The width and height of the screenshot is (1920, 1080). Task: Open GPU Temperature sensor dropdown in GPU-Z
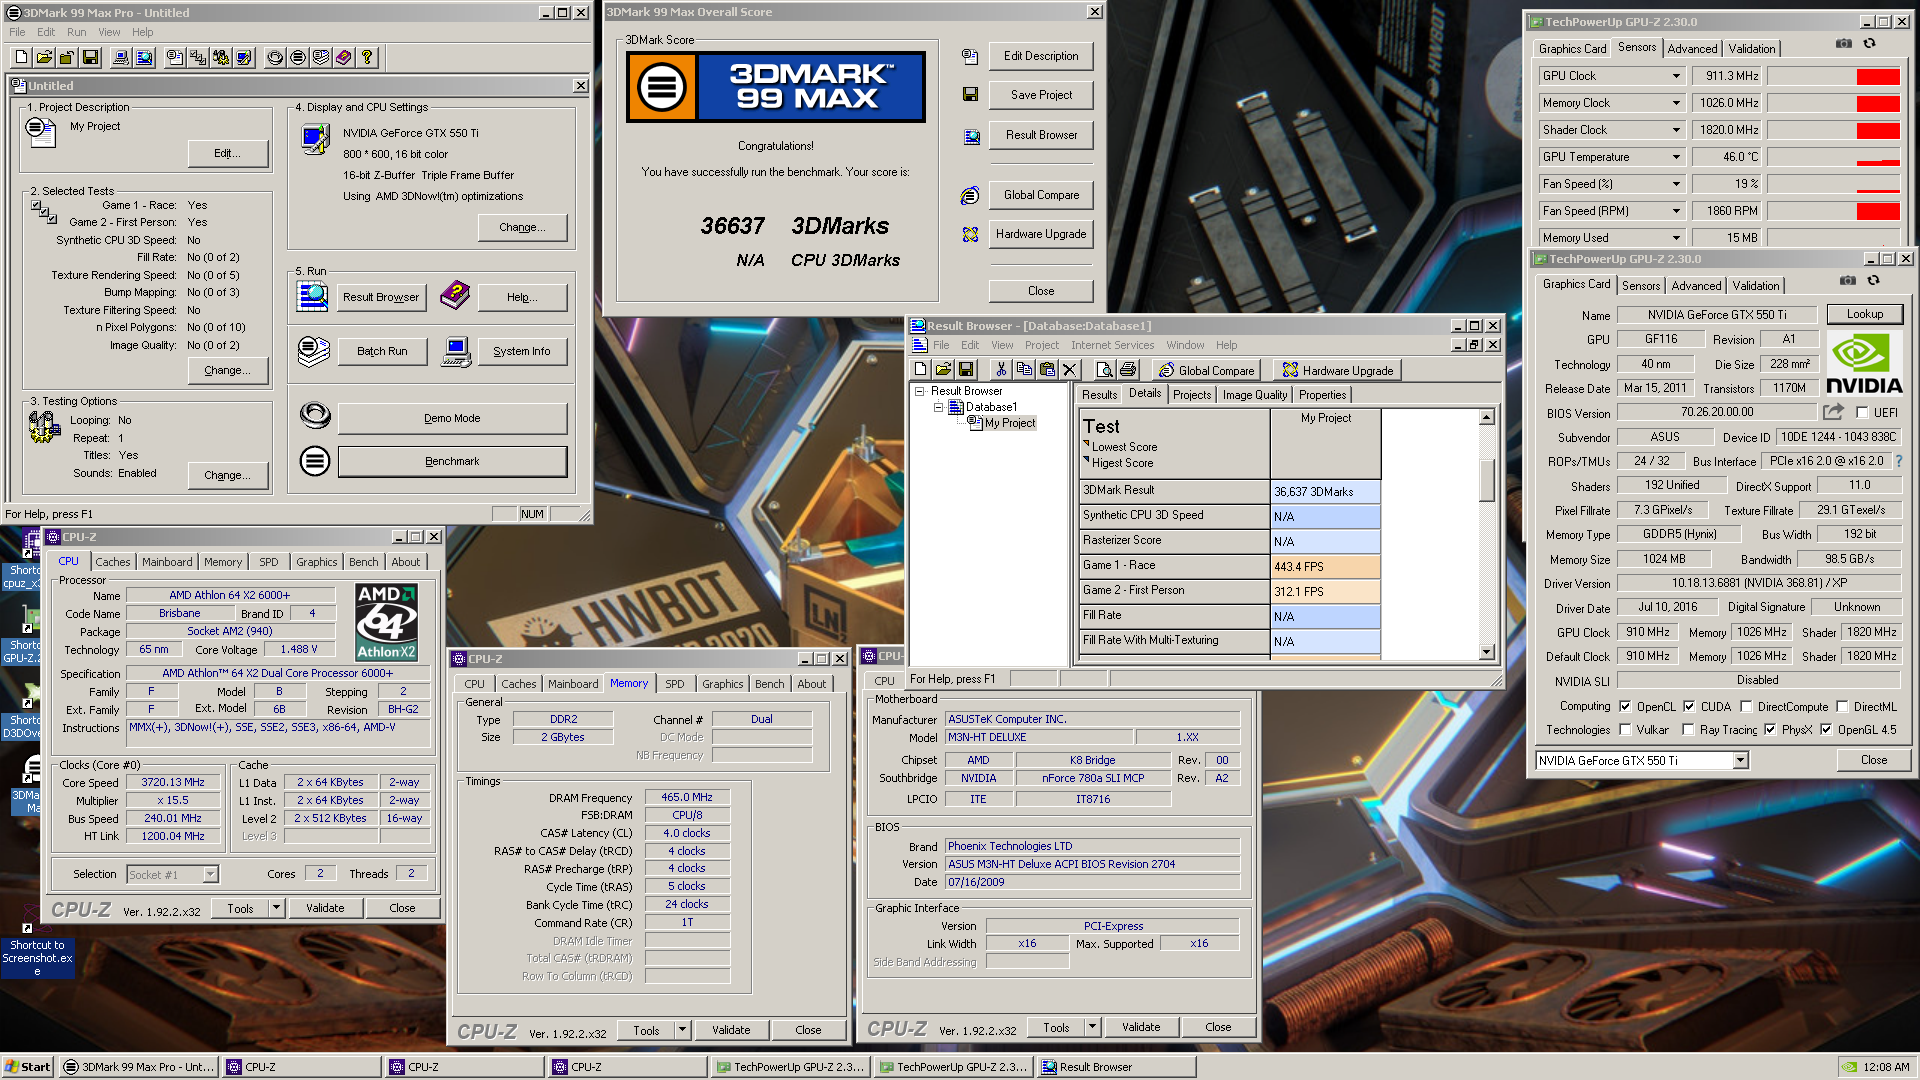coord(1676,157)
